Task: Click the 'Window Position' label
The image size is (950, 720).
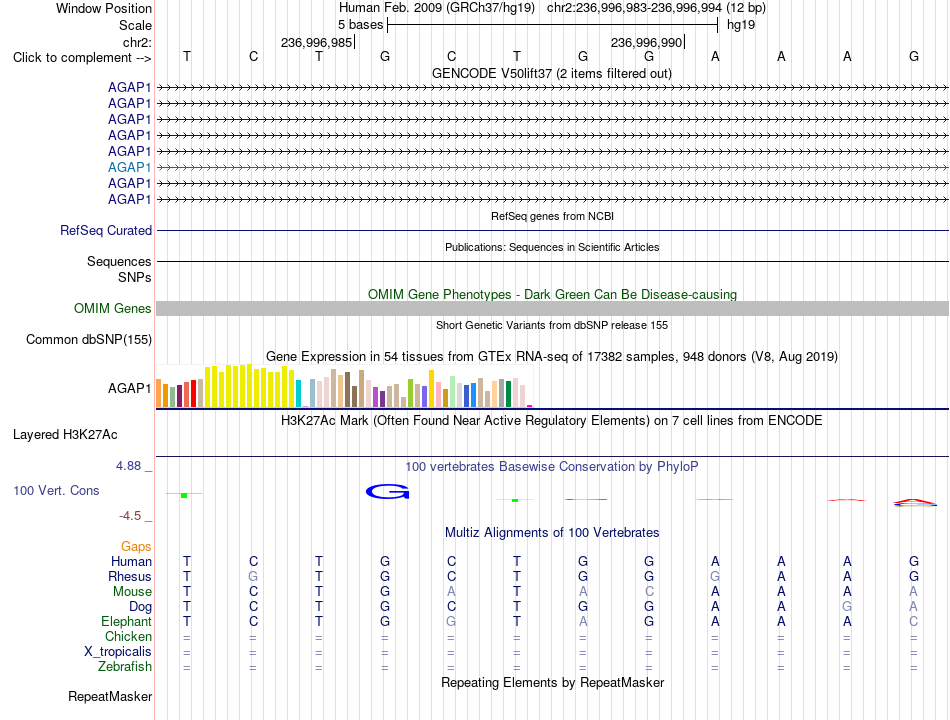Action: [x=104, y=8]
